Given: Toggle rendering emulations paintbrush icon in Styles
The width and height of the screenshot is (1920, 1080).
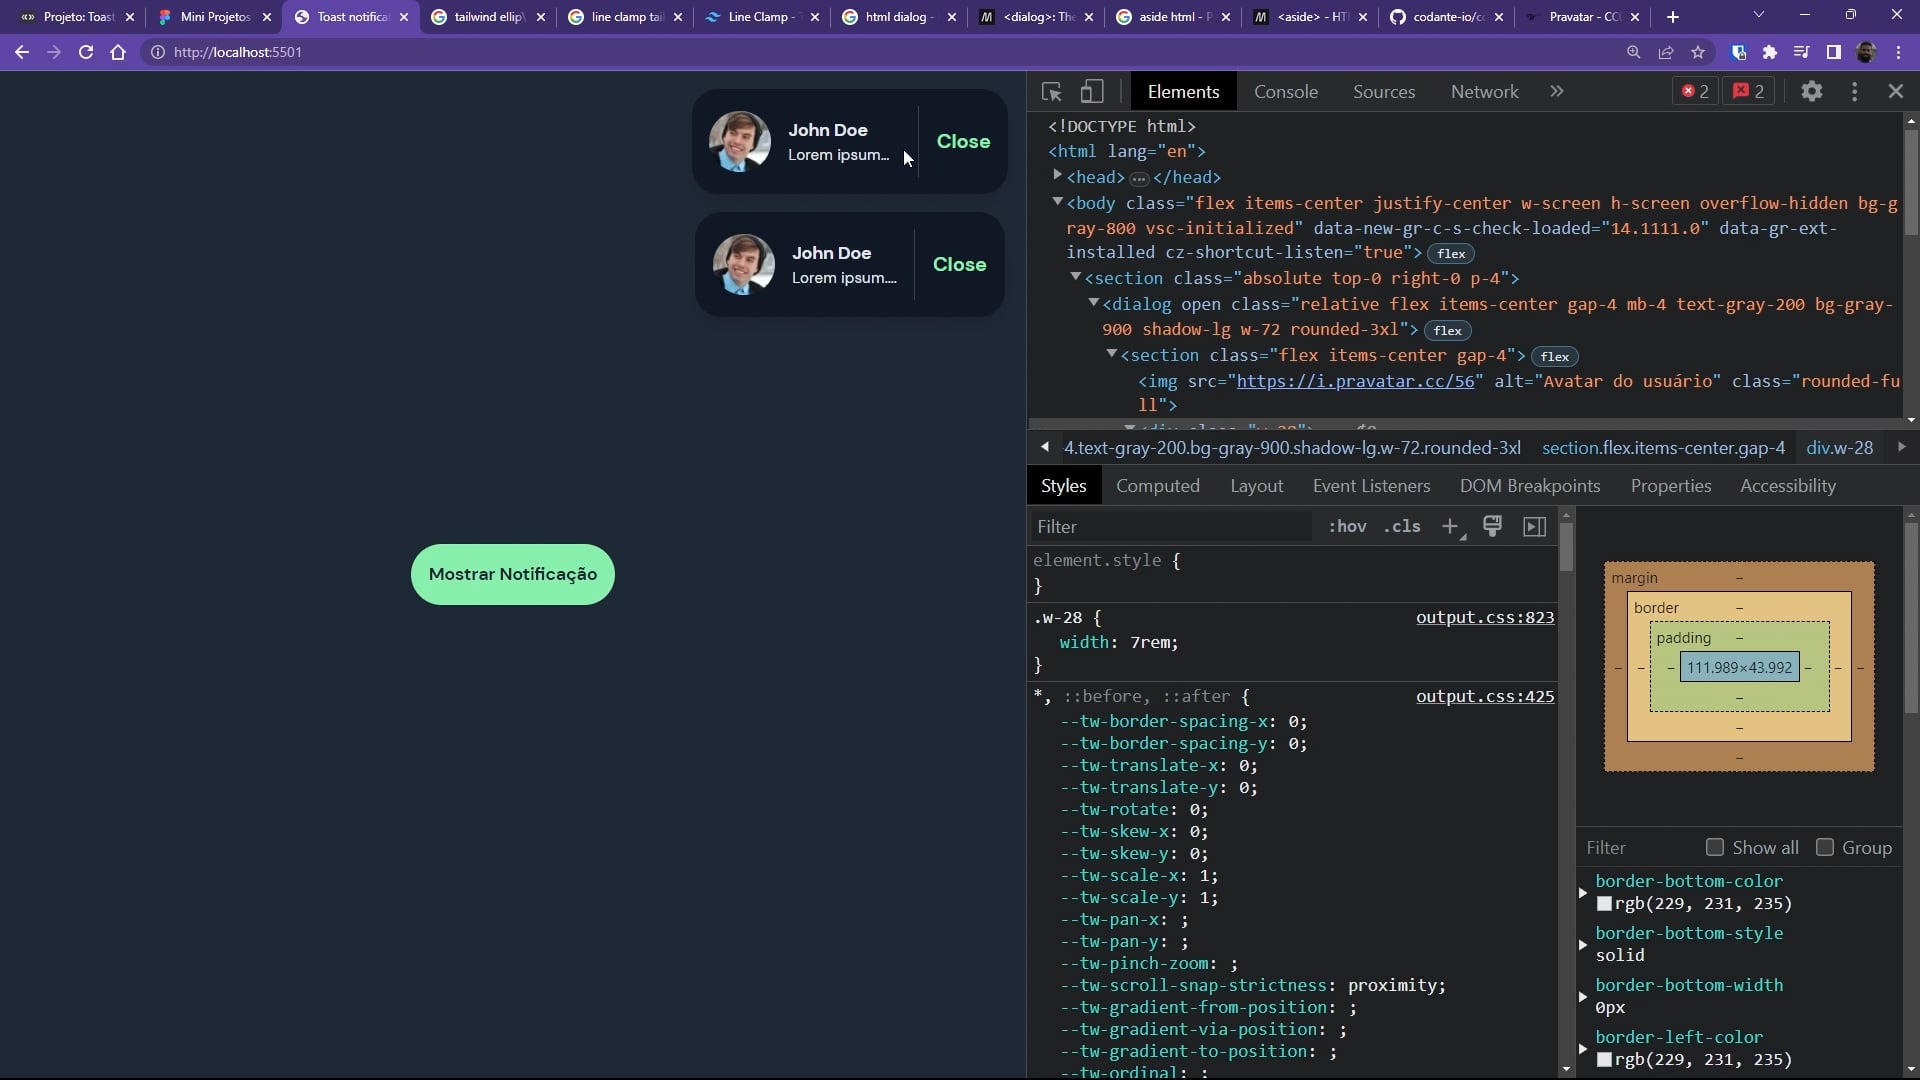Looking at the screenshot, I should [x=1492, y=527].
